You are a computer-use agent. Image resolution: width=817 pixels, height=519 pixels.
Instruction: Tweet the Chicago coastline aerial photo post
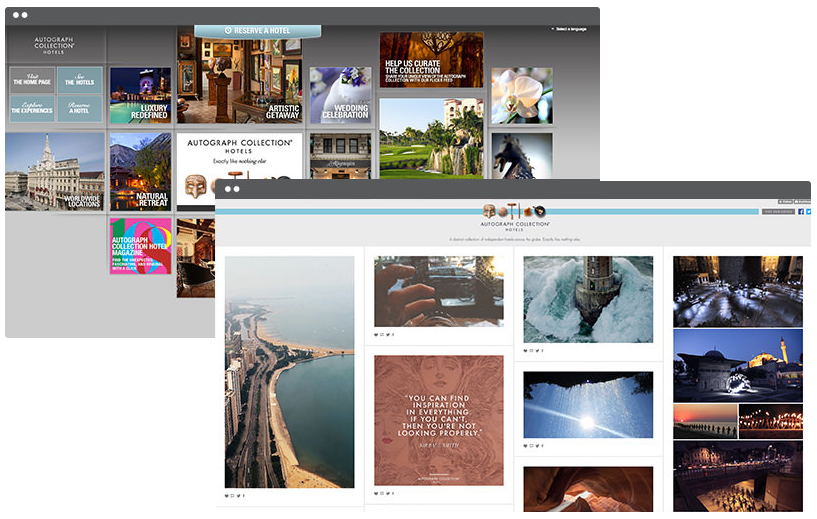pyautogui.click(x=239, y=496)
